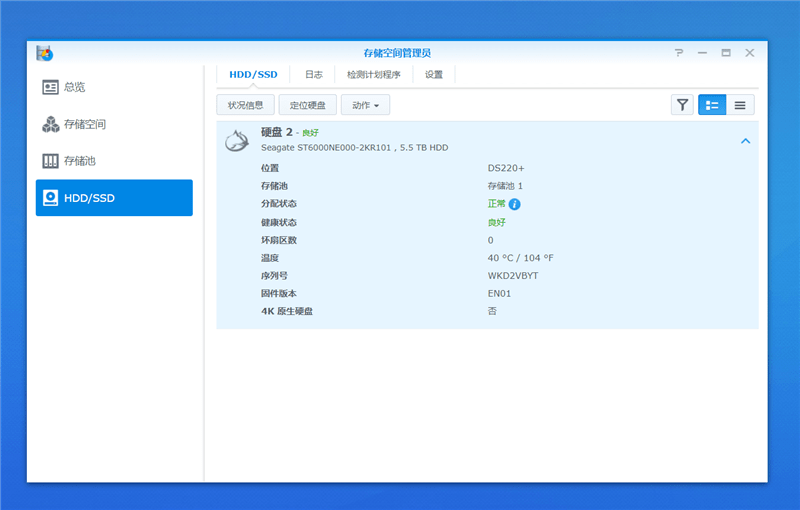Click the hard disk drive icon
Screen dimensions: 800x510
[237, 140]
